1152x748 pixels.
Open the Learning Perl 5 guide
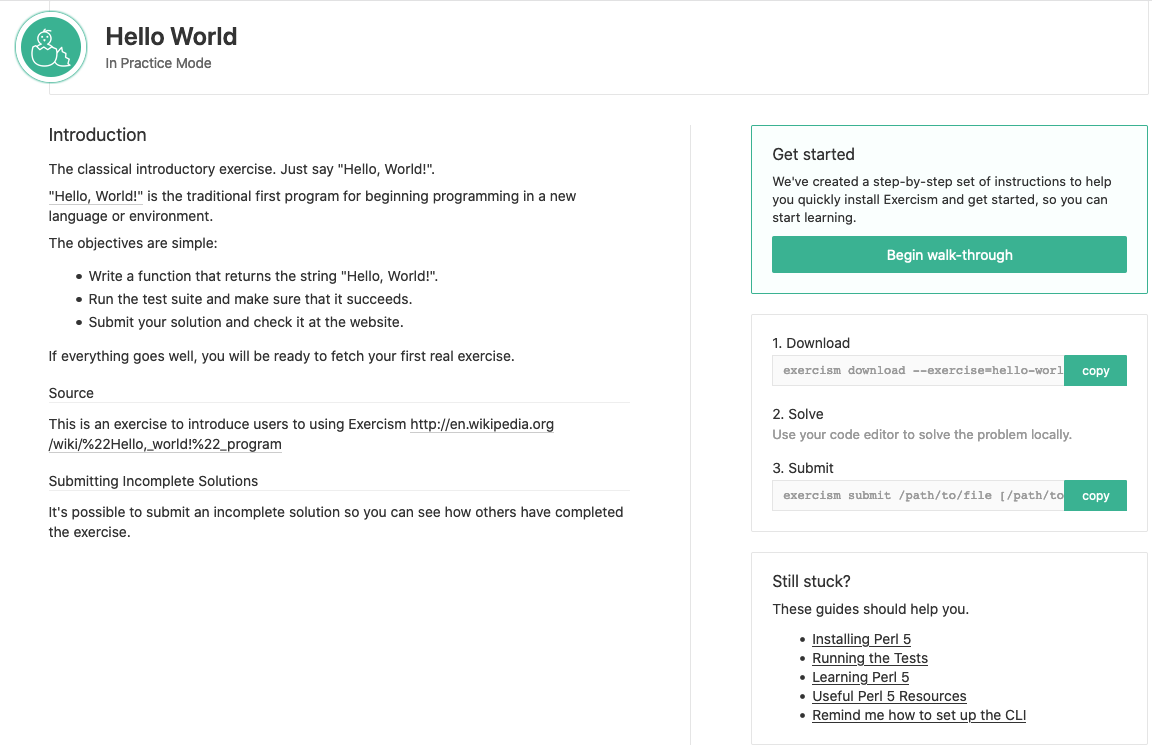point(860,677)
